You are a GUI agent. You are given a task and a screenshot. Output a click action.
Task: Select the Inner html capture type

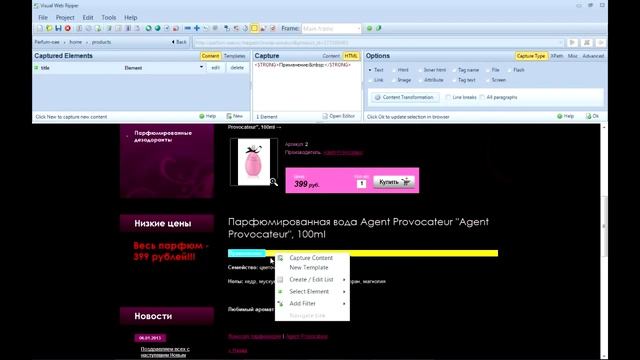coord(420,70)
